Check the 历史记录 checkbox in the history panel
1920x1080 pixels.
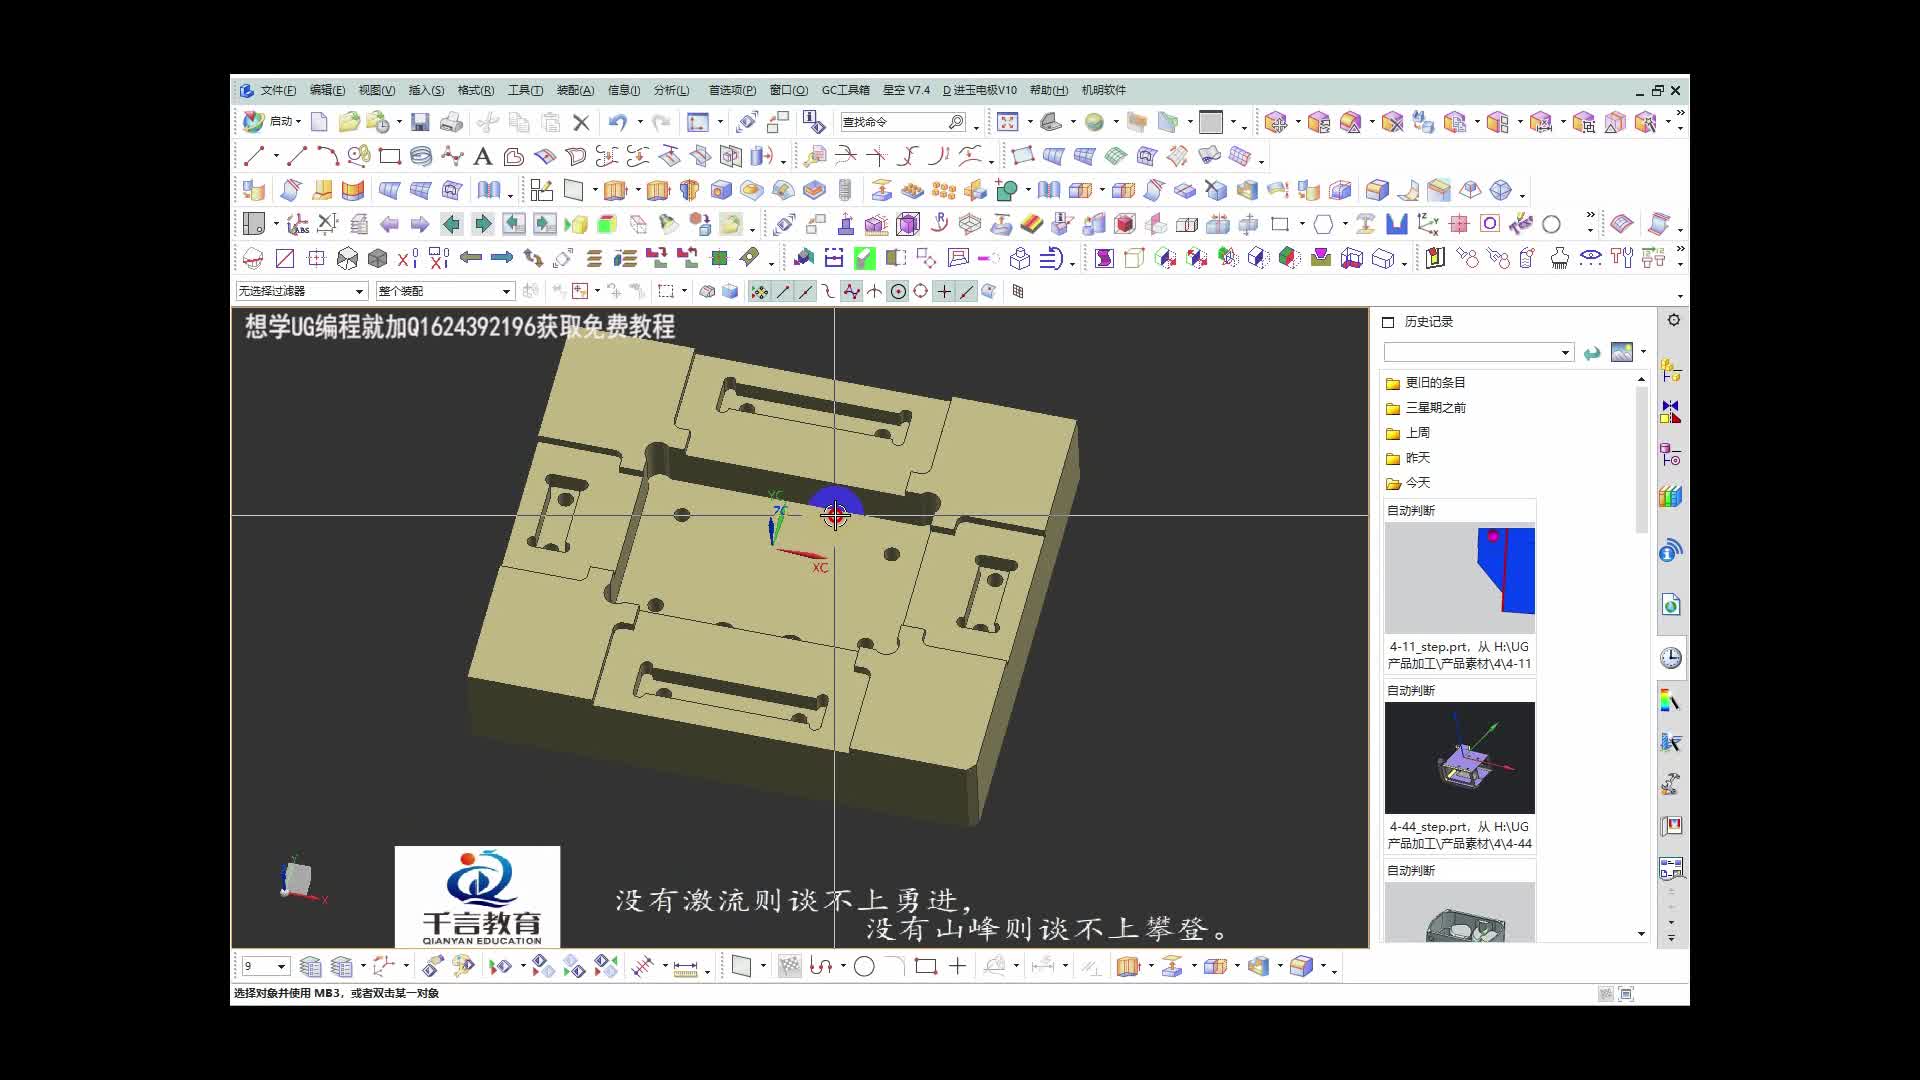point(1388,322)
